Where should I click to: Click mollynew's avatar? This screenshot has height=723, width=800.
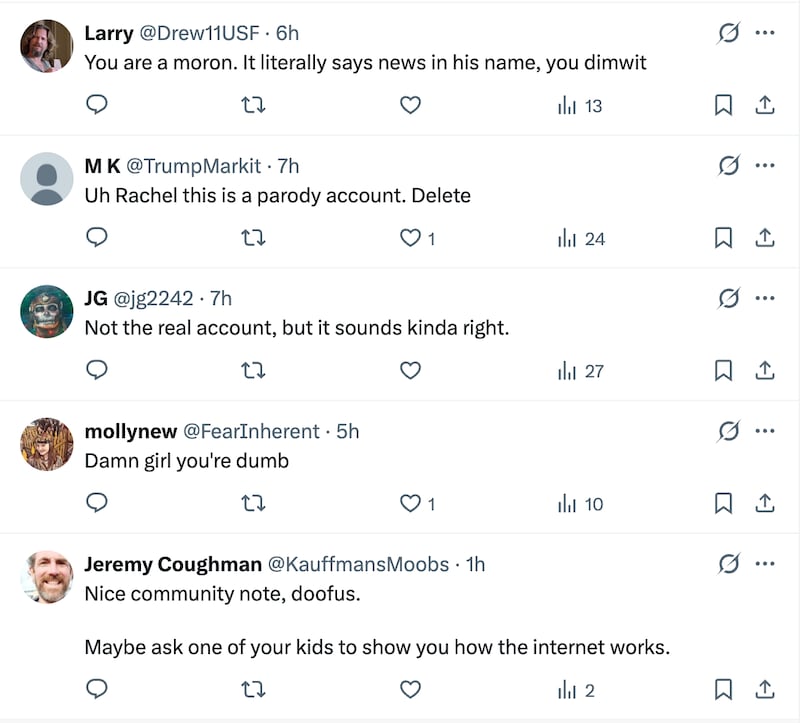(x=46, y=444)
